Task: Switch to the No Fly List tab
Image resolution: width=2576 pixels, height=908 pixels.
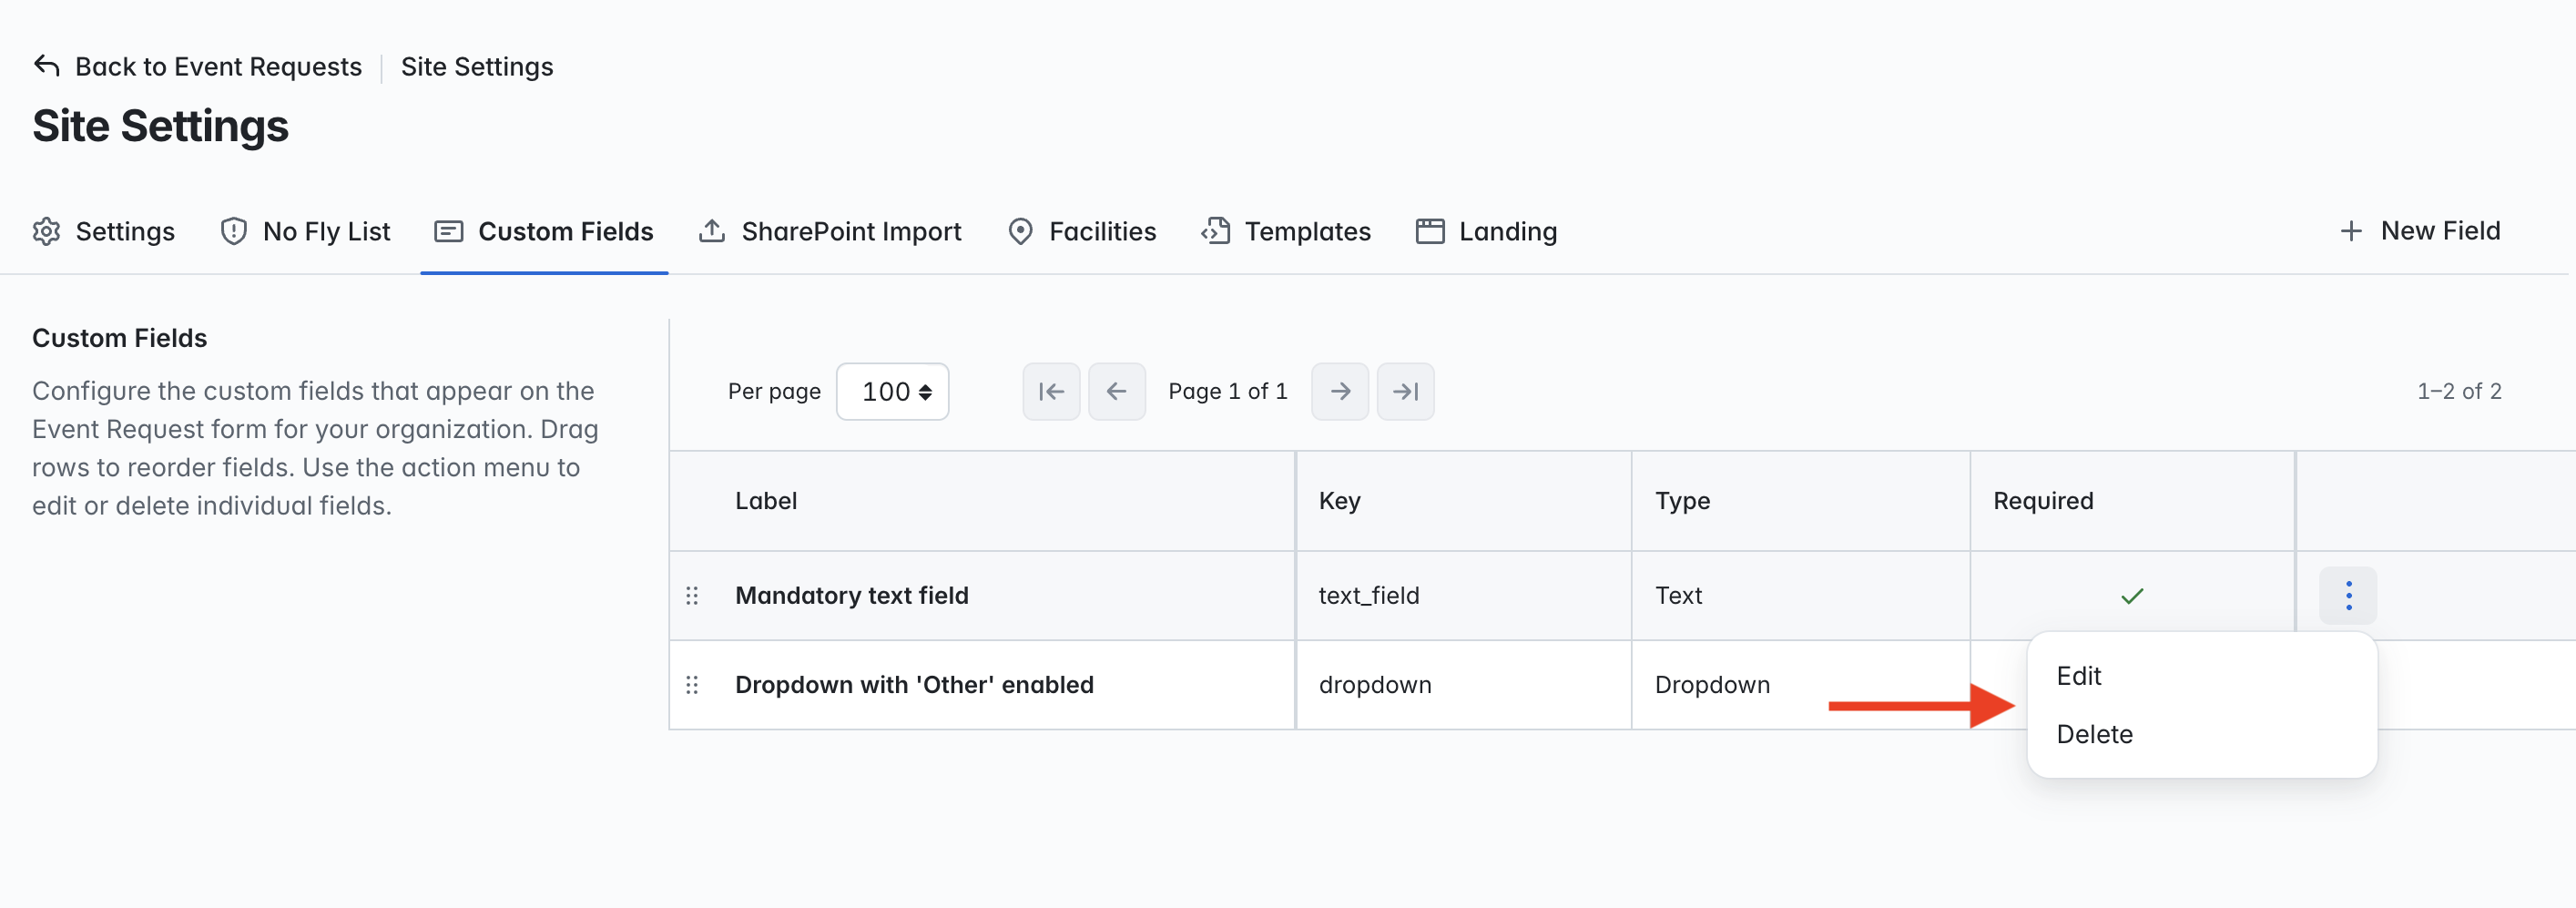Action: (306, 231)
